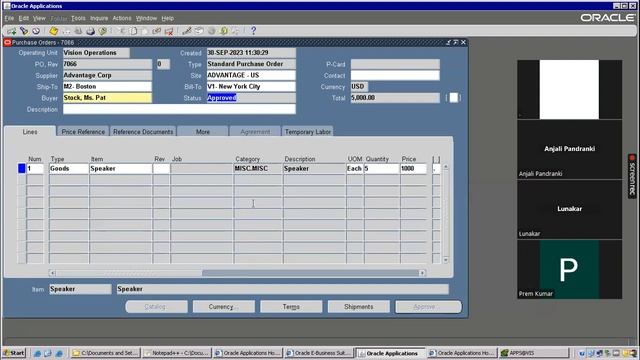Click the Attachments paperclip icon
The width and height of the screenshot is (640, 360).
click(224, 31)
